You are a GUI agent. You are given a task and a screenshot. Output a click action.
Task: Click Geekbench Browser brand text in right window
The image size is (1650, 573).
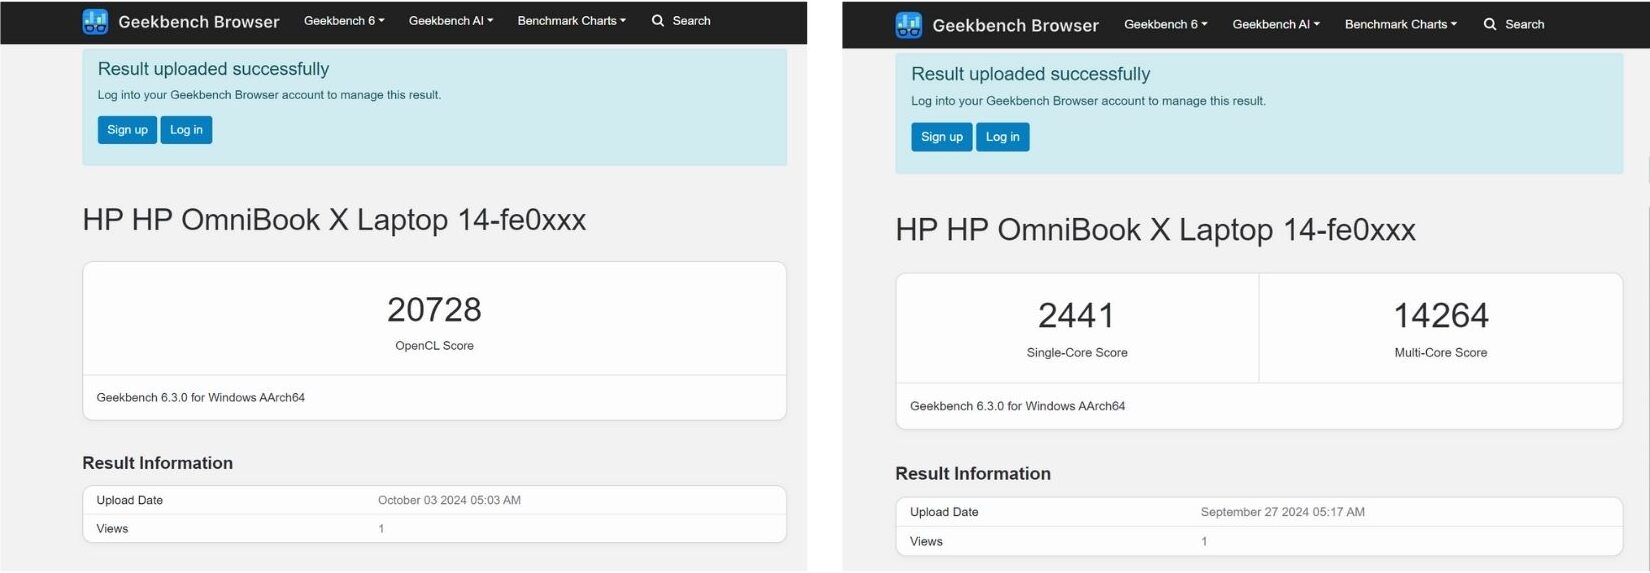point(1015,26)
